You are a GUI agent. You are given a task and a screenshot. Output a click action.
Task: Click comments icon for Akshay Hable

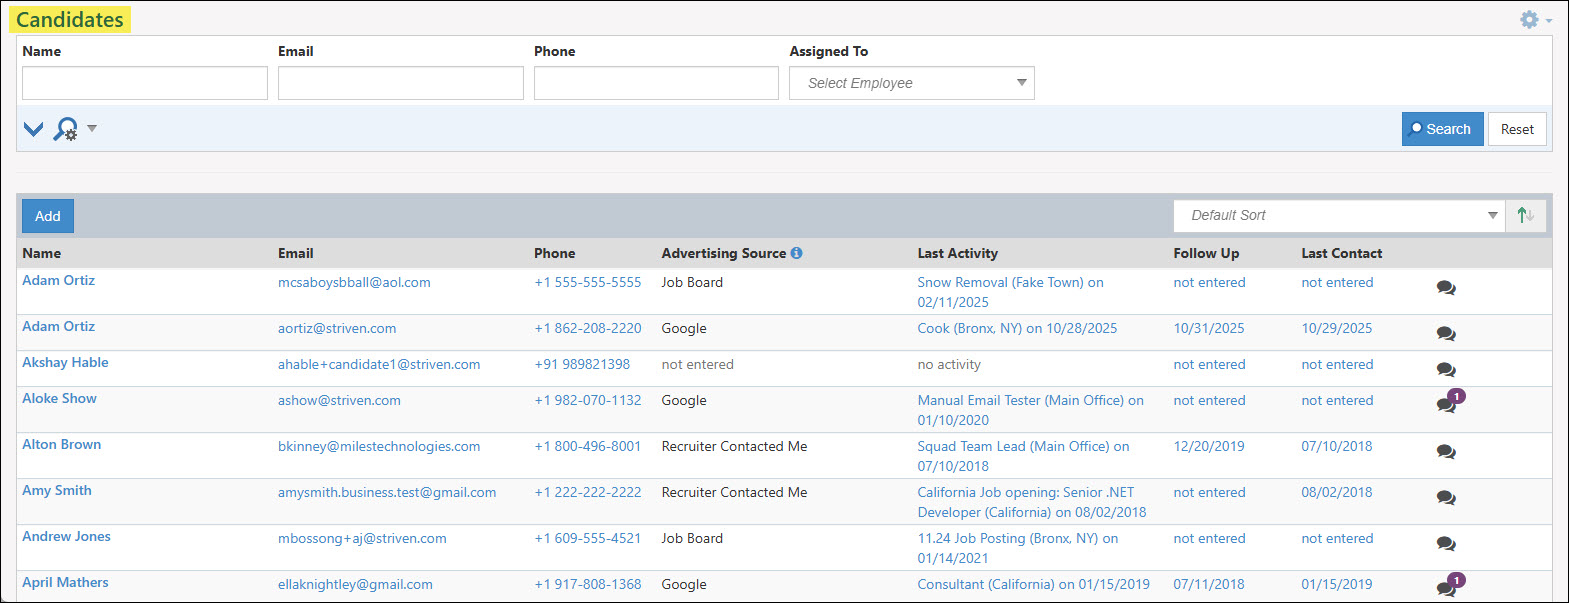pyautogui.click(x=1446, y=369)
